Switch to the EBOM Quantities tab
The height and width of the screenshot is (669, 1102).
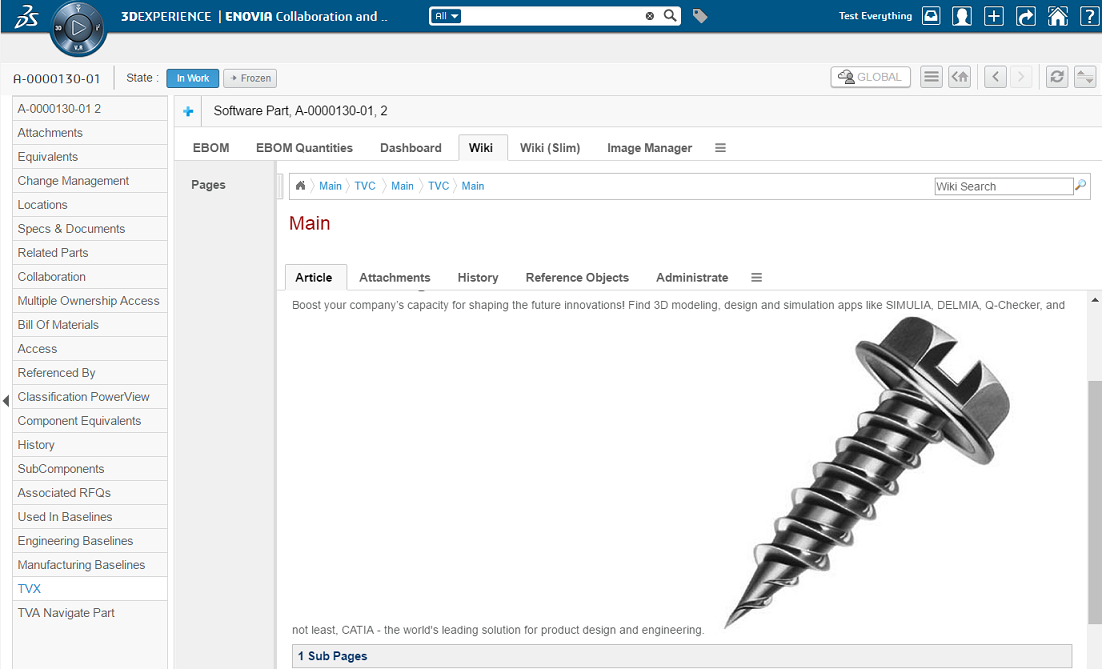tap(304, 148)
